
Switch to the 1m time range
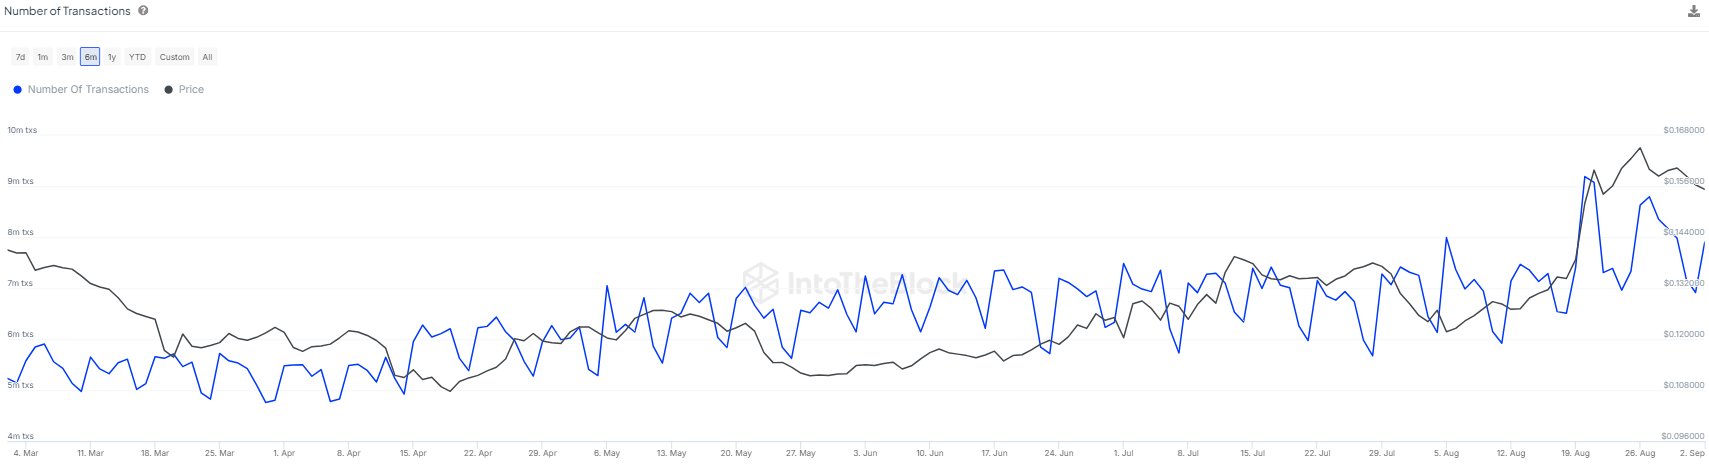point(43,57)
